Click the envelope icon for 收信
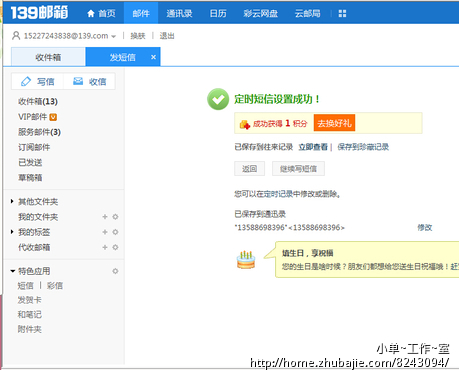The height and width of the screenshot is (370, 459). (x=78, y=81)
